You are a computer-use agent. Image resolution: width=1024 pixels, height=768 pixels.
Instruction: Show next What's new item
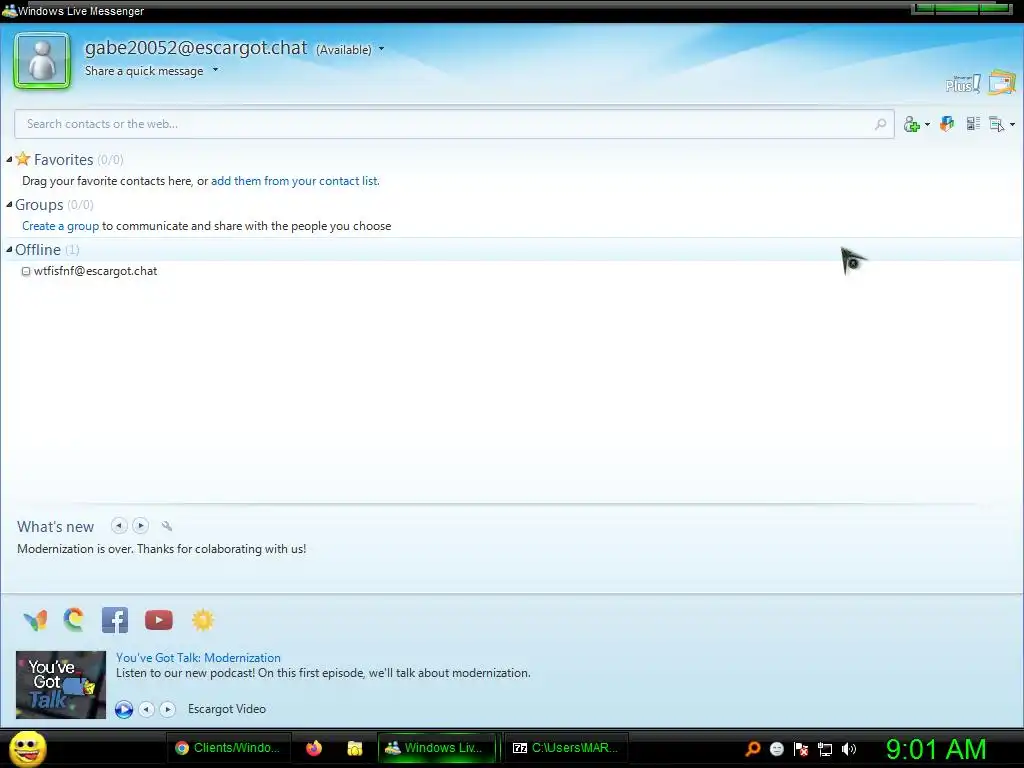(x=140, y=526)
